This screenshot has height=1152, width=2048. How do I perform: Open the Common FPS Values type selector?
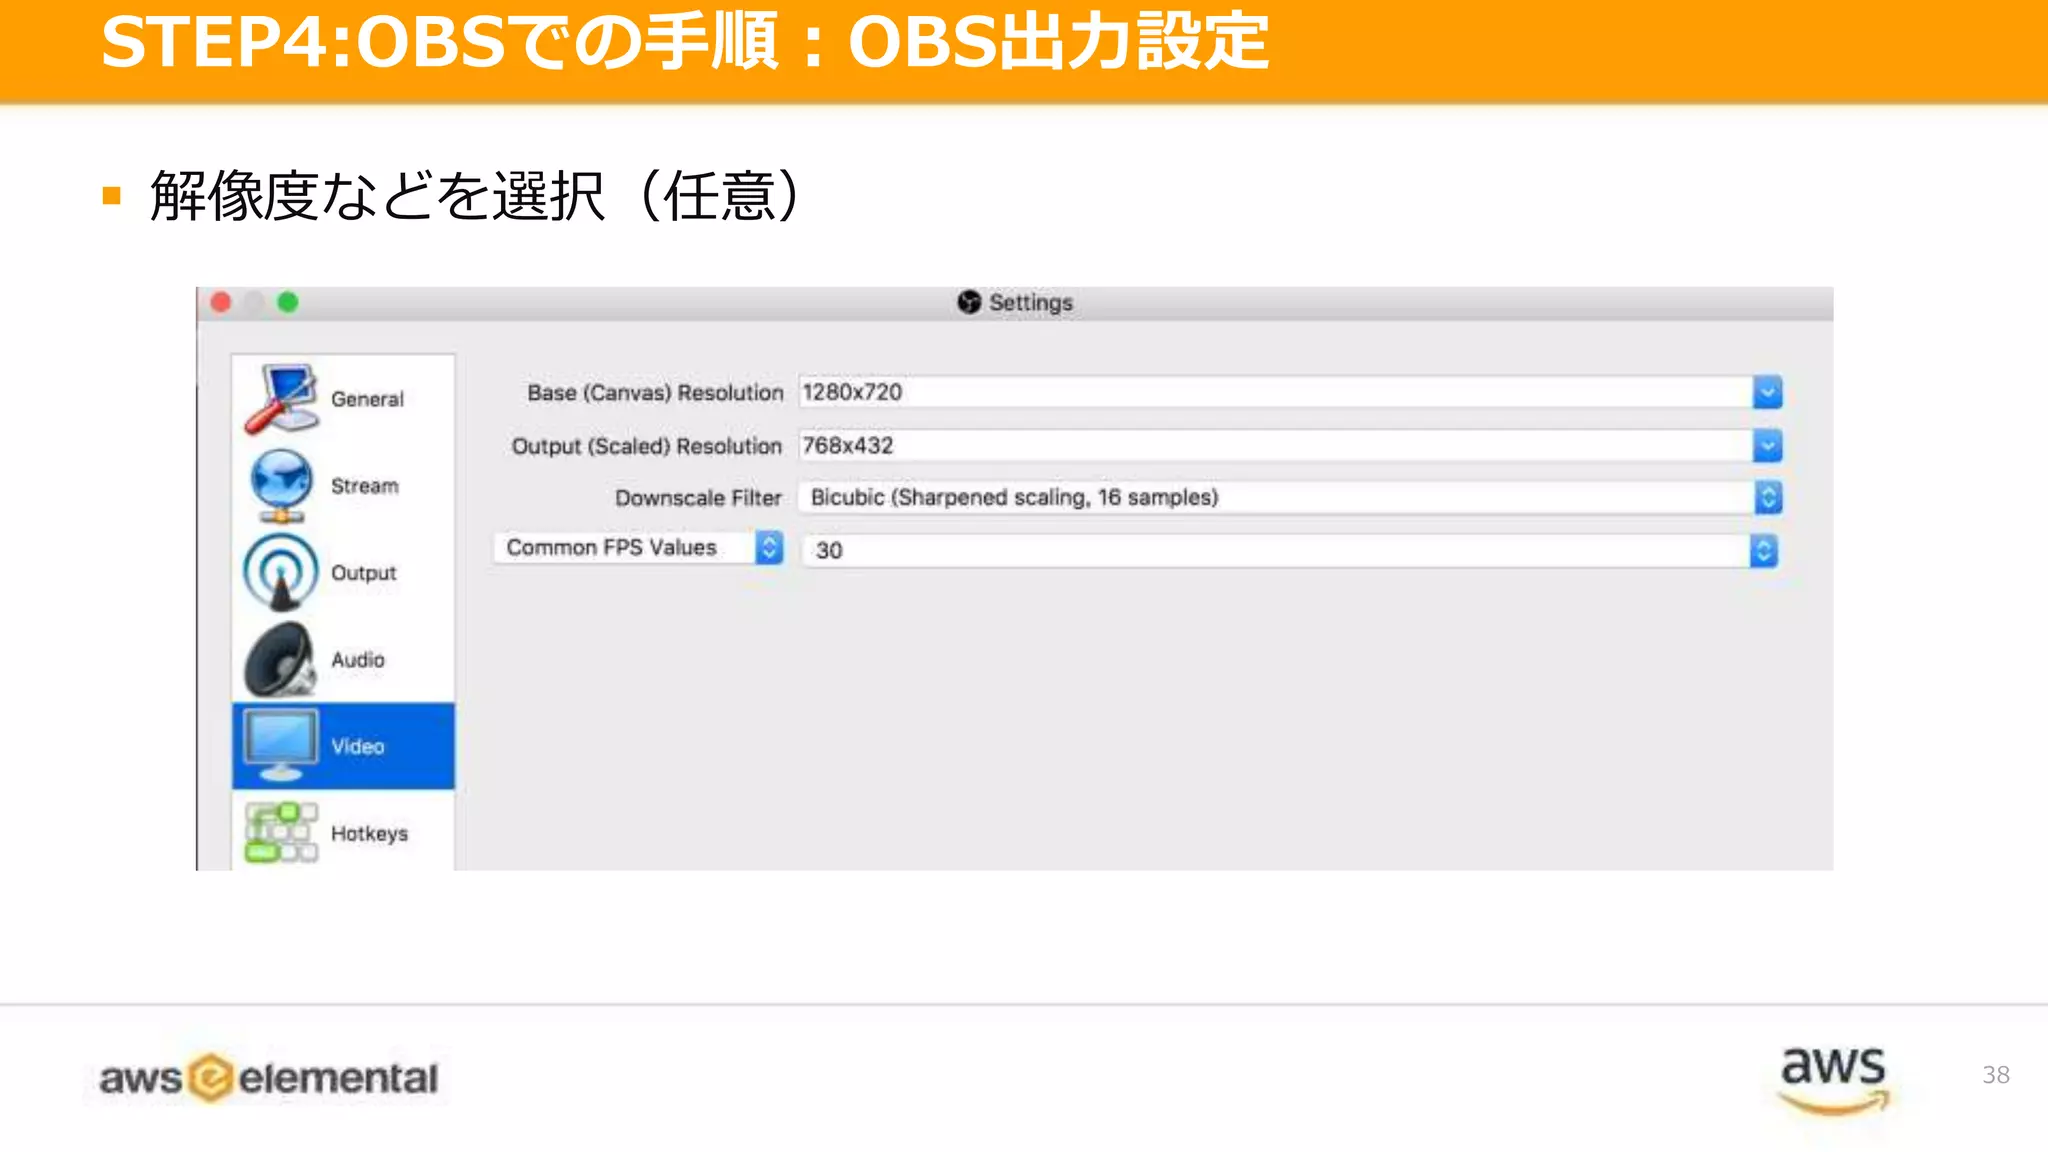(x=638, y=548)
